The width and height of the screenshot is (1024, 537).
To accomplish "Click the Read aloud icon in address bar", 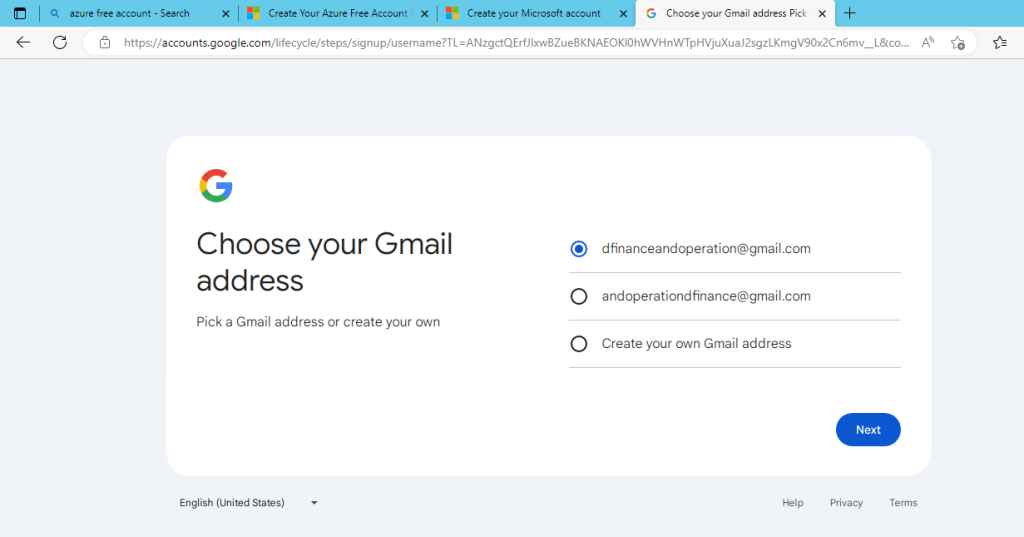I will pos(927,43).
